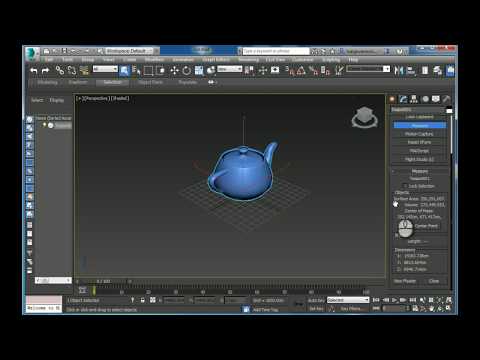Open the Graph Editors menu
This screenshot has width=480, height=360.
(216, 60)
